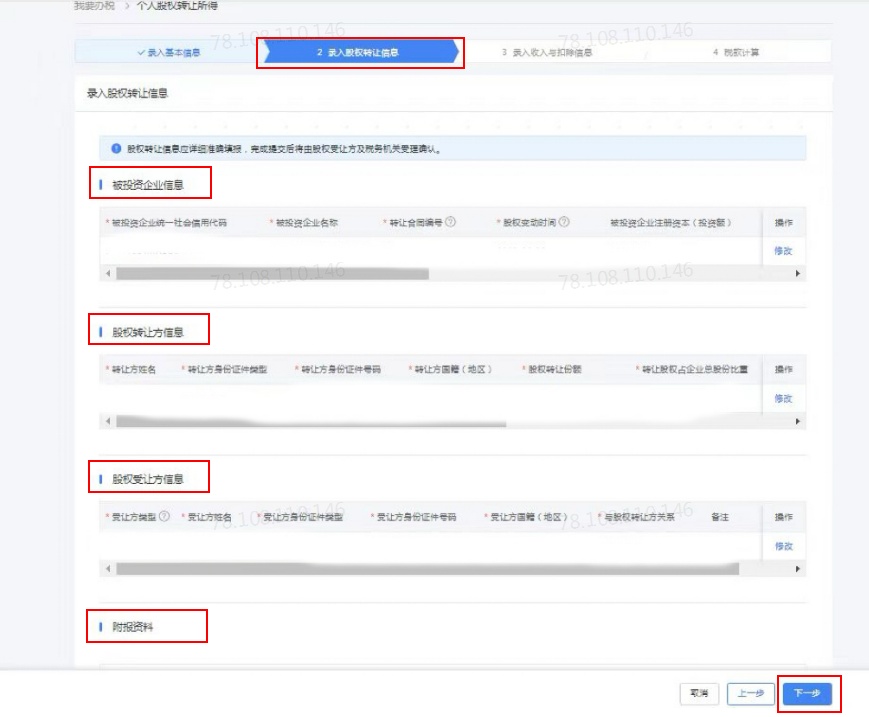Click 个人股权转让所得 breadcrumb text
This screenshot has width=869, height=717.
177,6
